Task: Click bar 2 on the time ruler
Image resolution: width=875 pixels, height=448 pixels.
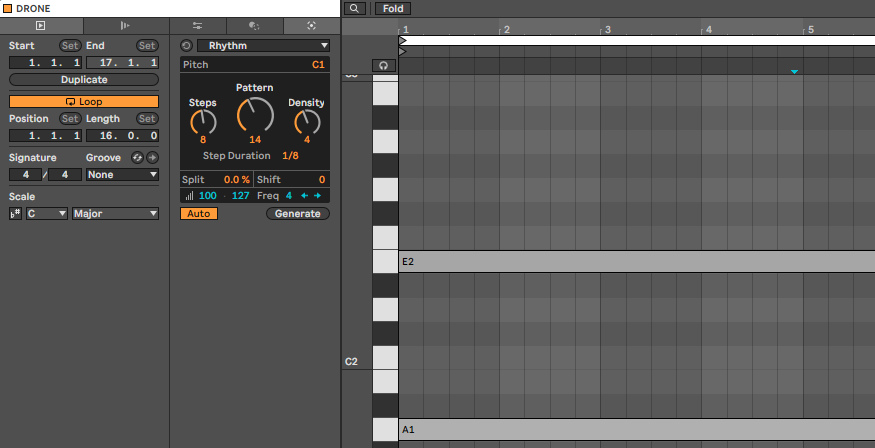Action: click(507, 30)
